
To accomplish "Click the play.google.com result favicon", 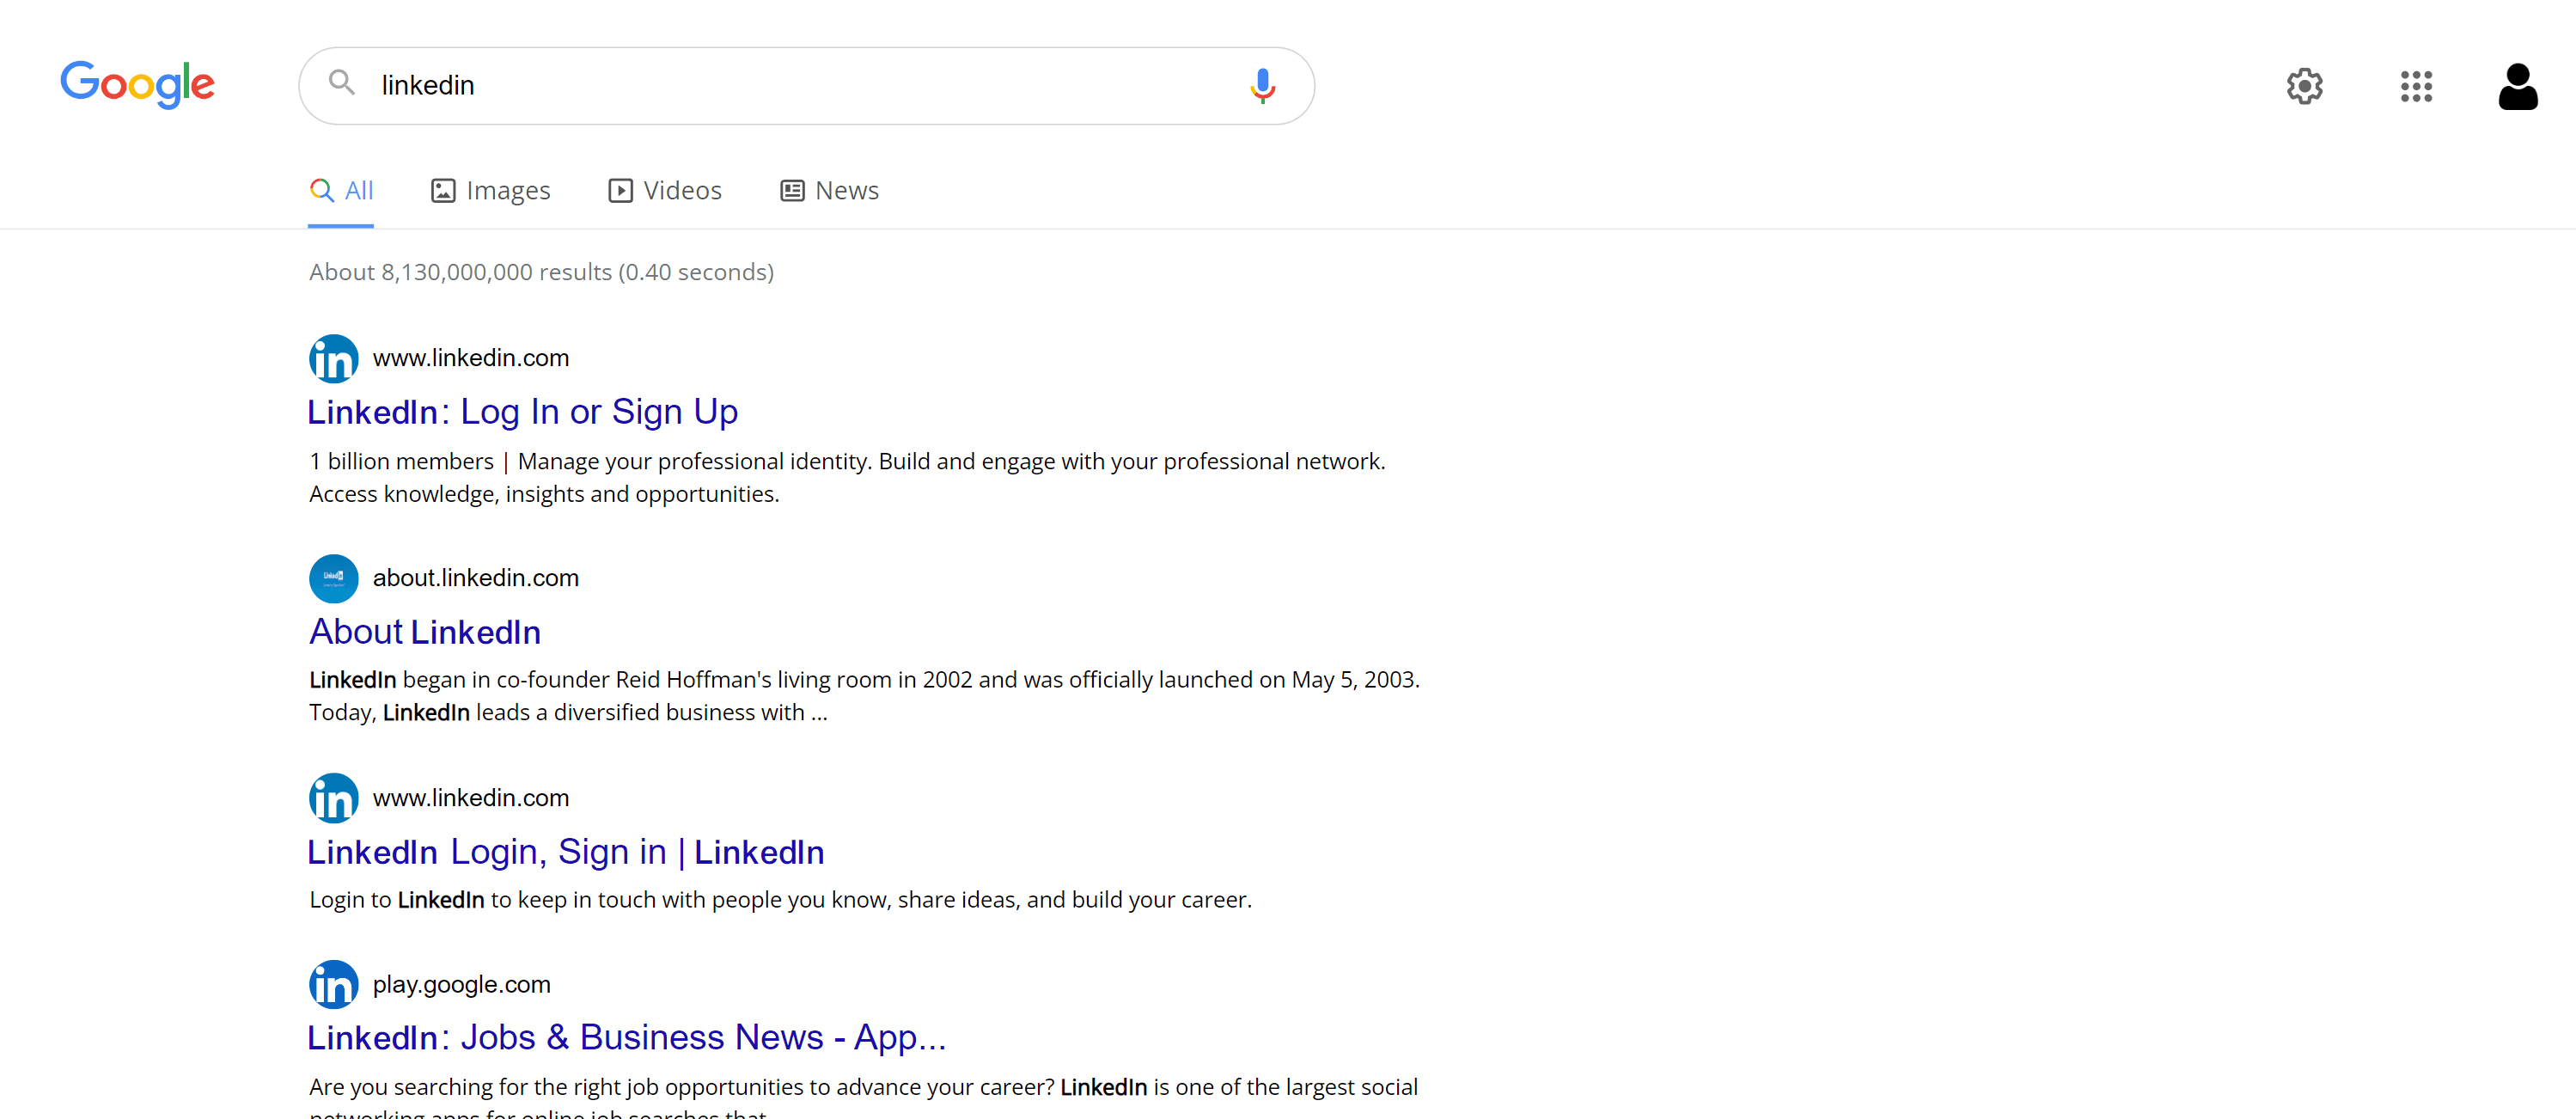I will (x=334, y=985).
